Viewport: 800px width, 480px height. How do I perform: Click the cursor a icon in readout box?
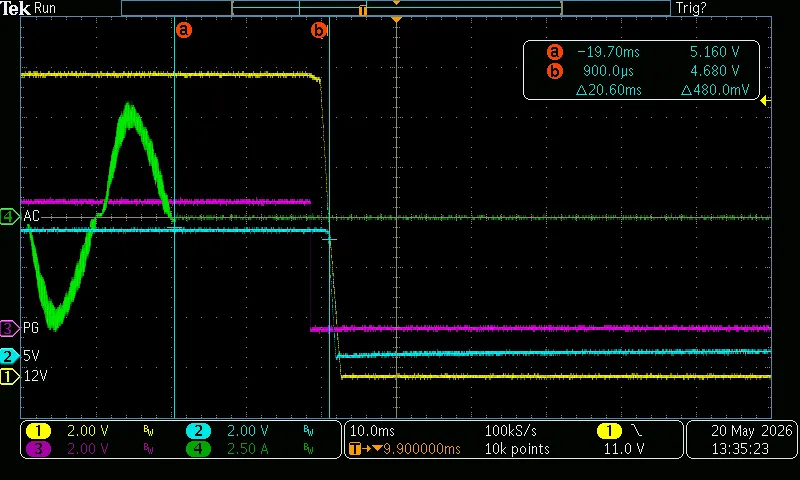click(x=555, y=52)
